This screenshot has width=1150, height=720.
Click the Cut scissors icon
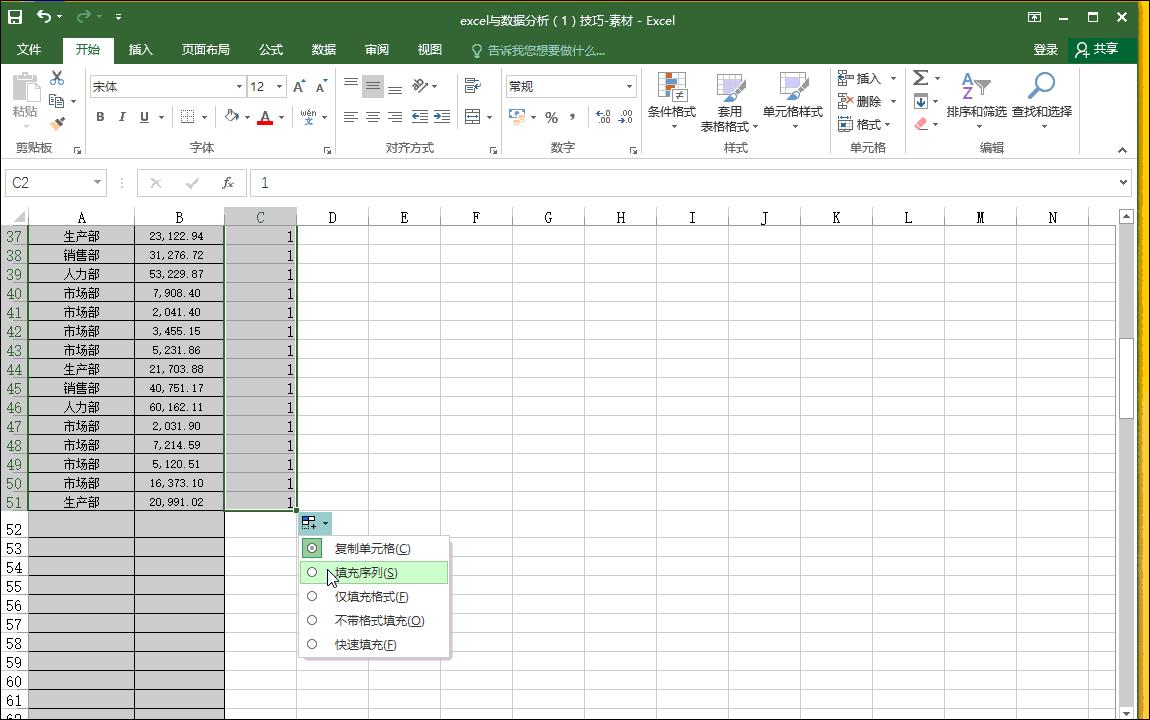56,78
